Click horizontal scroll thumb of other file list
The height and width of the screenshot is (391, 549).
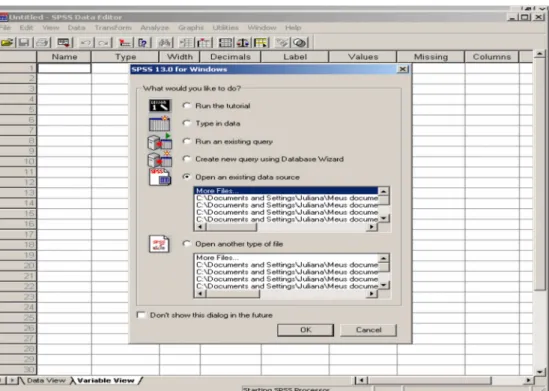click(x=233, y=294)
